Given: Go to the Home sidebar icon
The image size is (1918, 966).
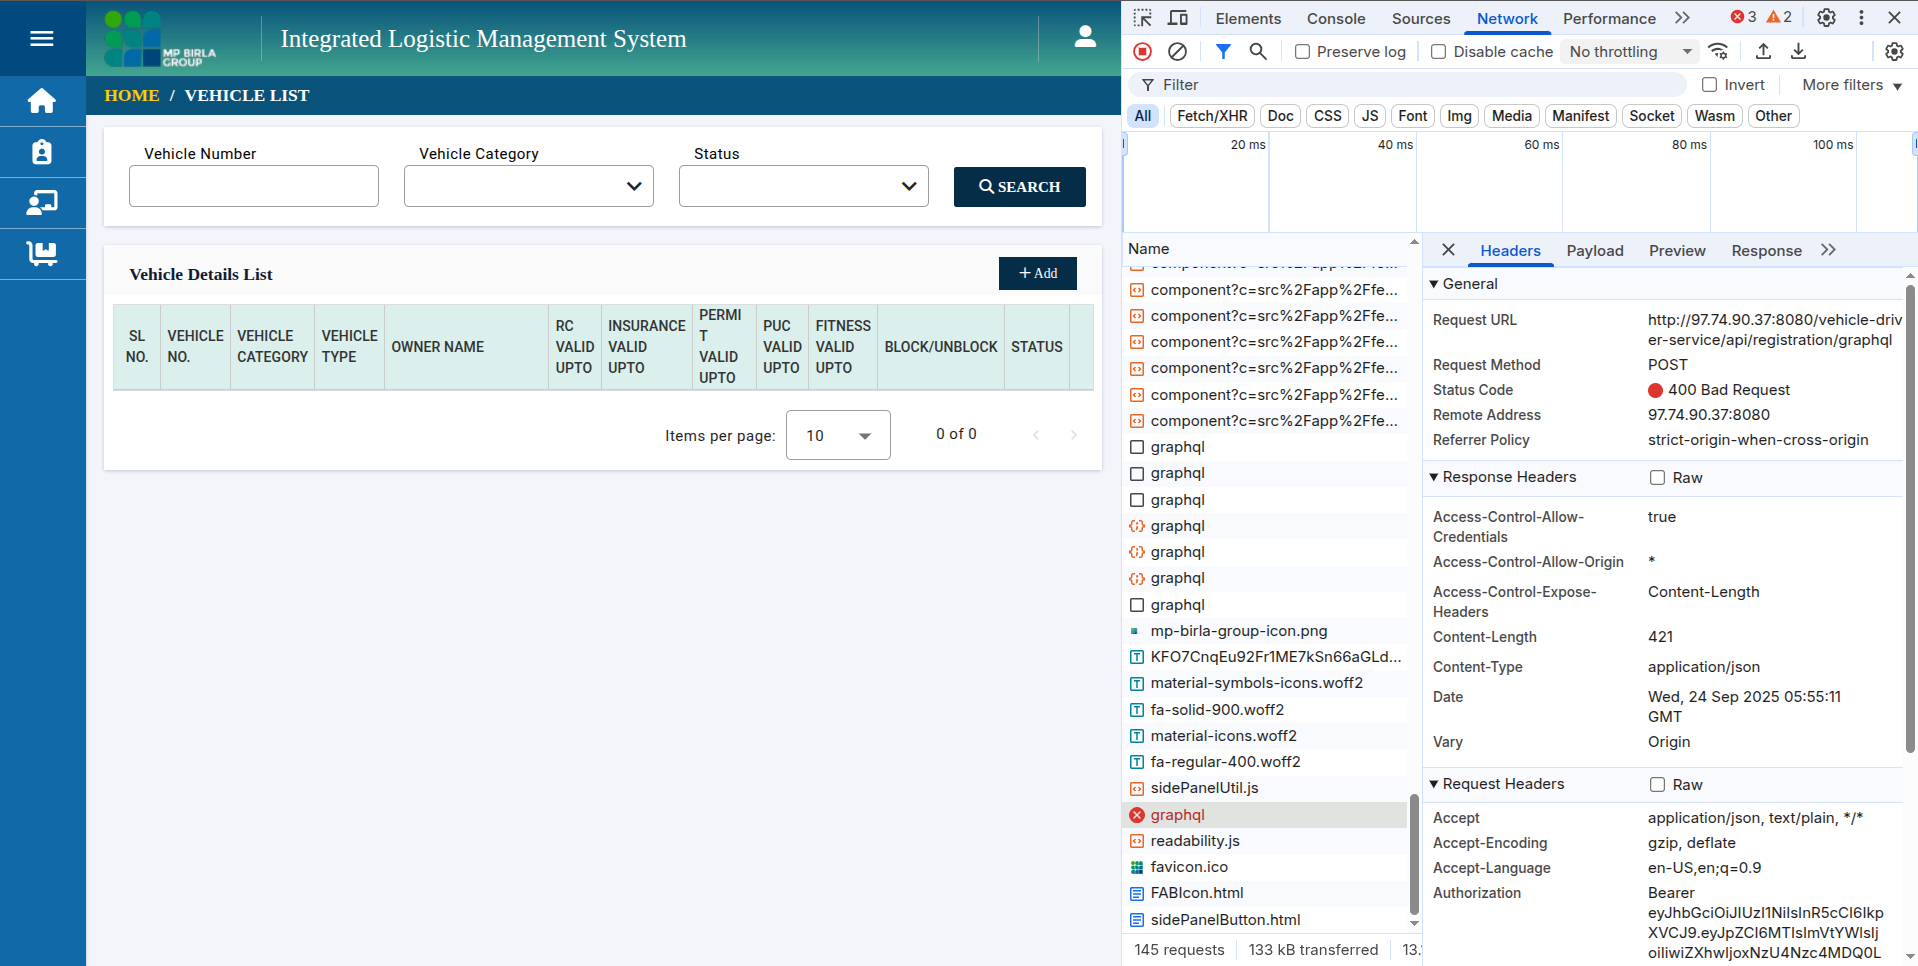Looking at the screenshot, I should [42, 101].
